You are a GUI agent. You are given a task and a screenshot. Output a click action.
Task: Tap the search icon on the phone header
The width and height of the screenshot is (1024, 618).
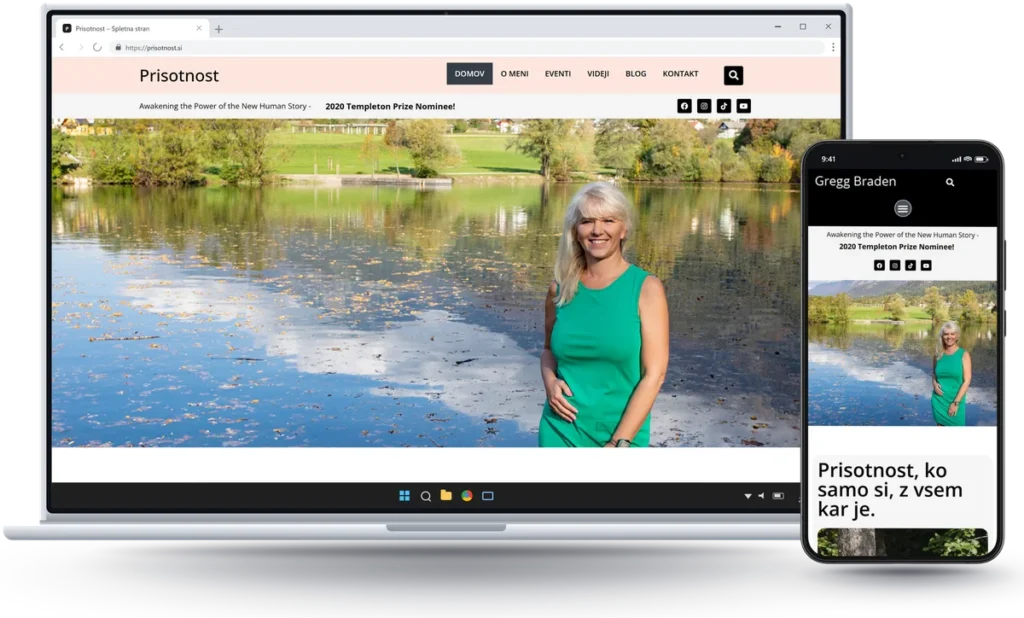coord(950,182)
